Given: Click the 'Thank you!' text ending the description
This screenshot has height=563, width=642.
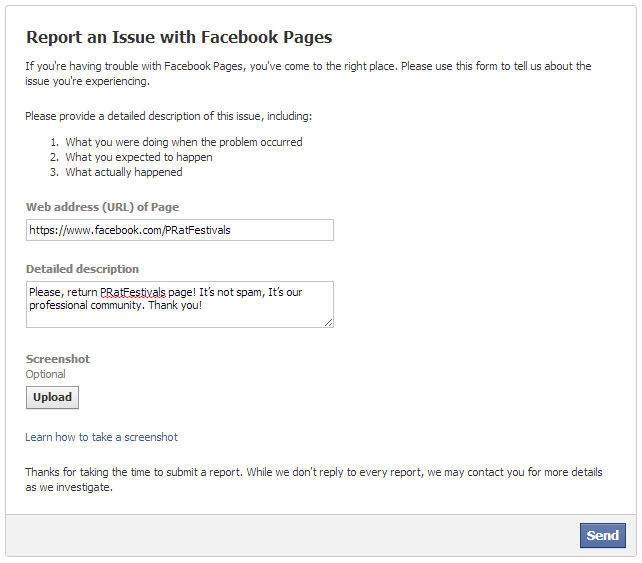Looking at the screenshot, I should coord(174,305).
